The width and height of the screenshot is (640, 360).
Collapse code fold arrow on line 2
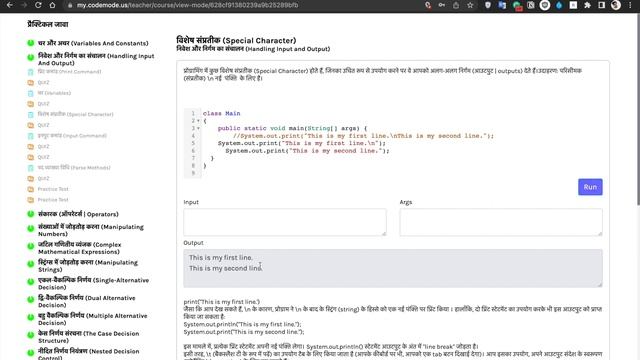(x=198, y=121)
